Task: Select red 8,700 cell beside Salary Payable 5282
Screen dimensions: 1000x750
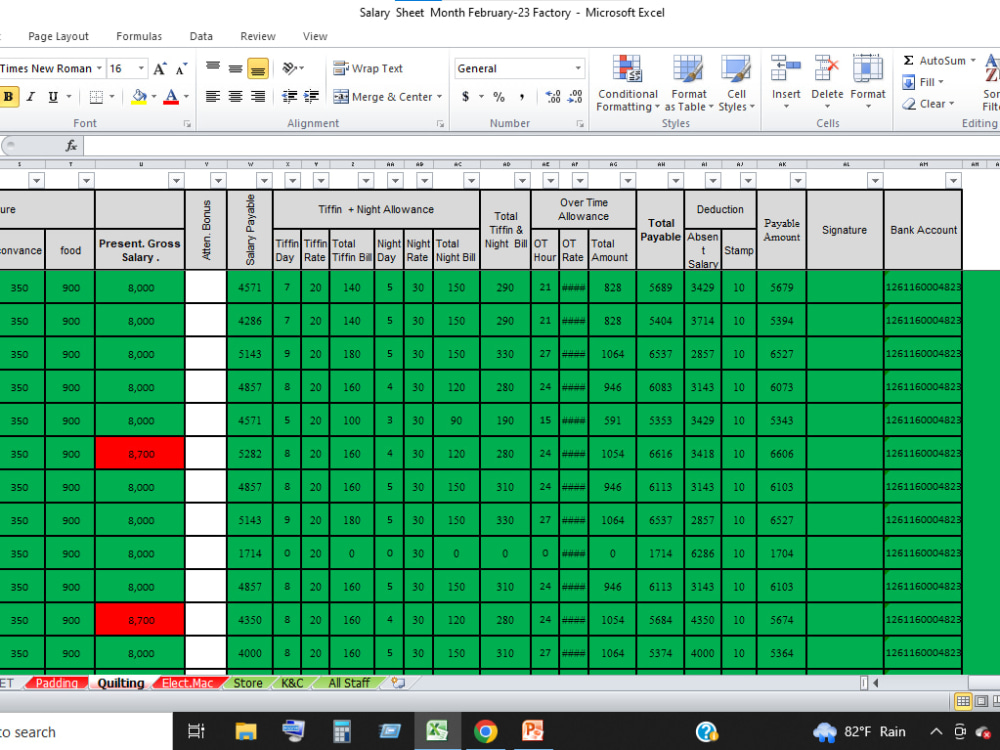Action: tap(140, 453)
